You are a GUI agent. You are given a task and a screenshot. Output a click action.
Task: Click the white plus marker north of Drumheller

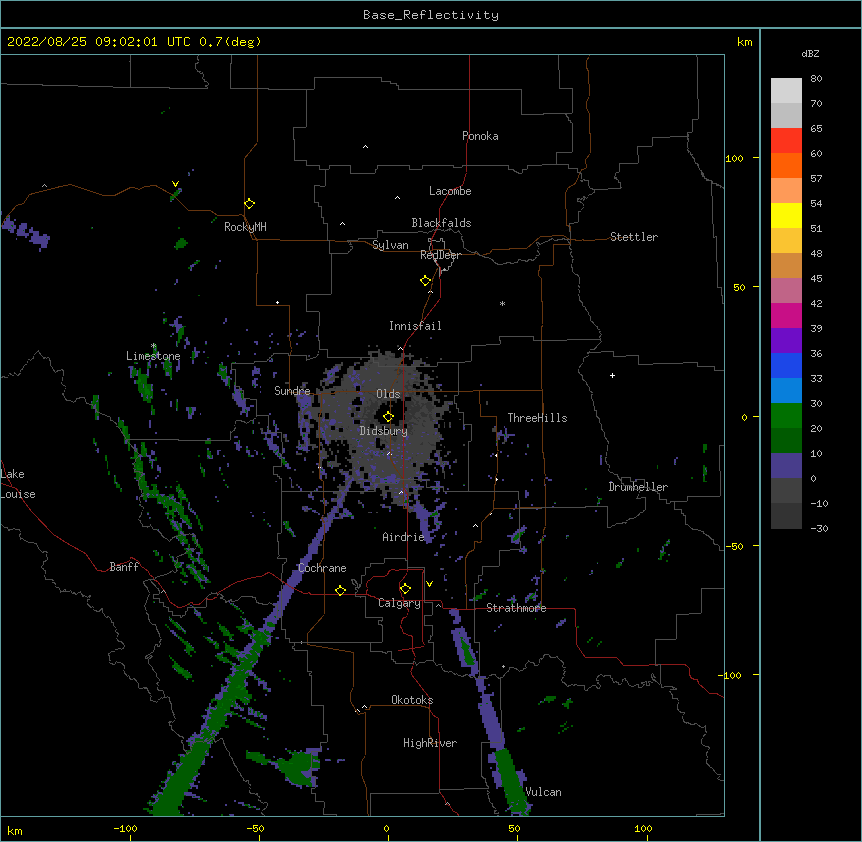click(612, 375)
